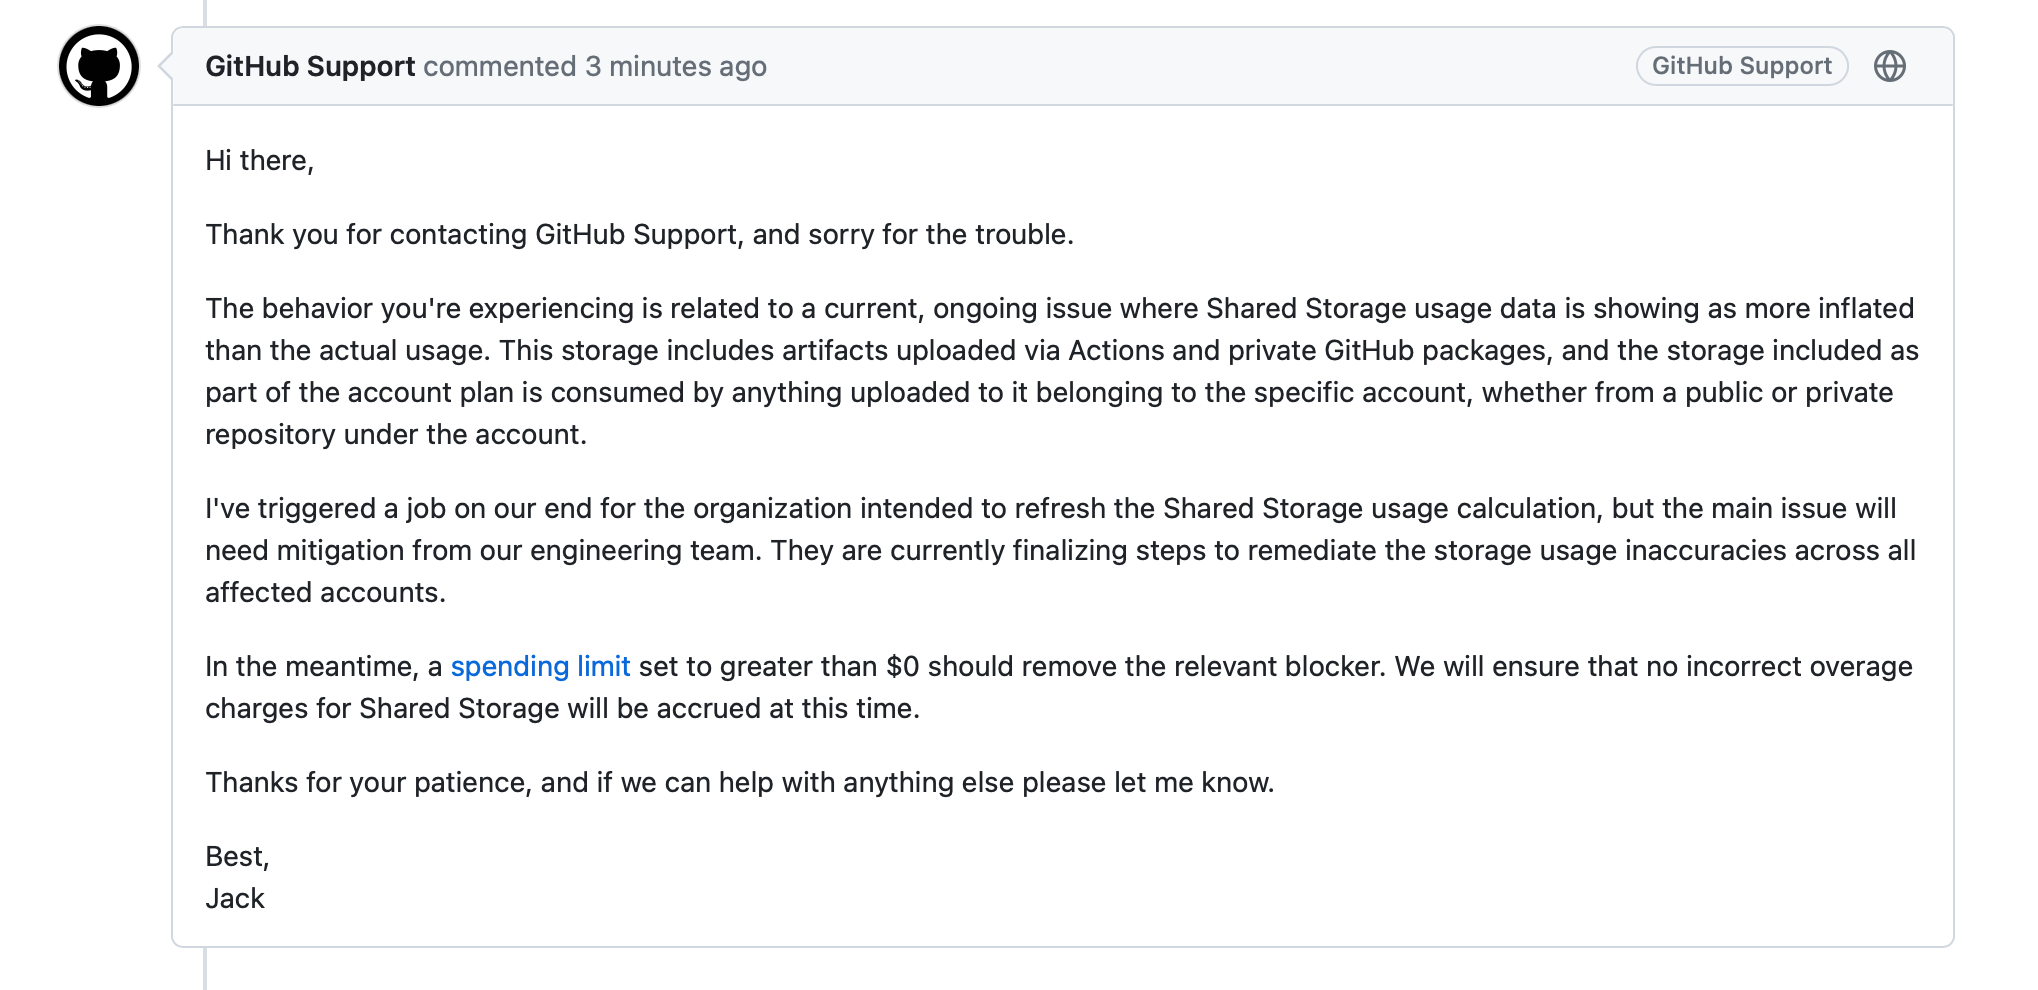
Task: Click the "repository under the account." line
Action: pos(396,434)
